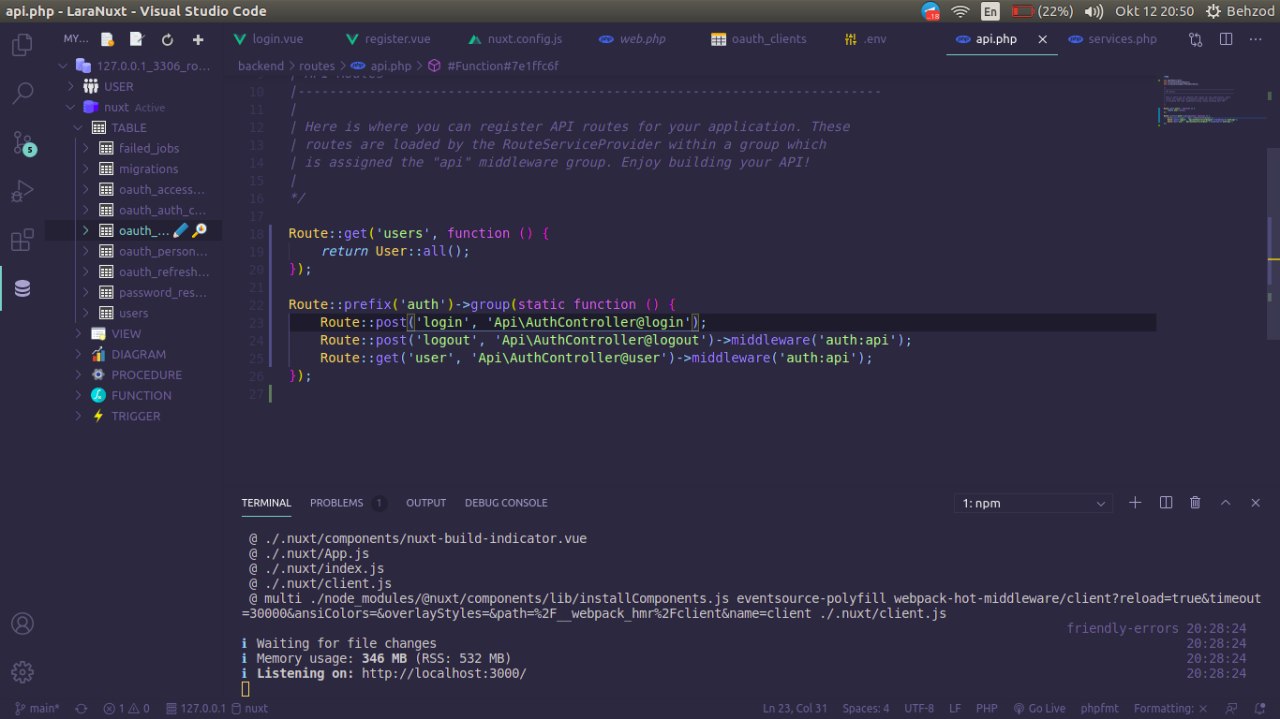
Task: Open the Explorer view in activity bar
Action: pyautogui.click(x=22, y=45)
